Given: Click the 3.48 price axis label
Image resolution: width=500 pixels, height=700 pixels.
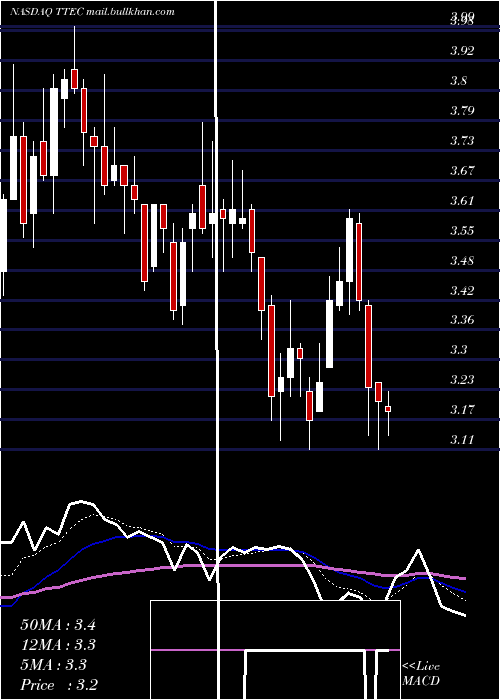Looking at the screenshot, I should click(x=462, y=260).
